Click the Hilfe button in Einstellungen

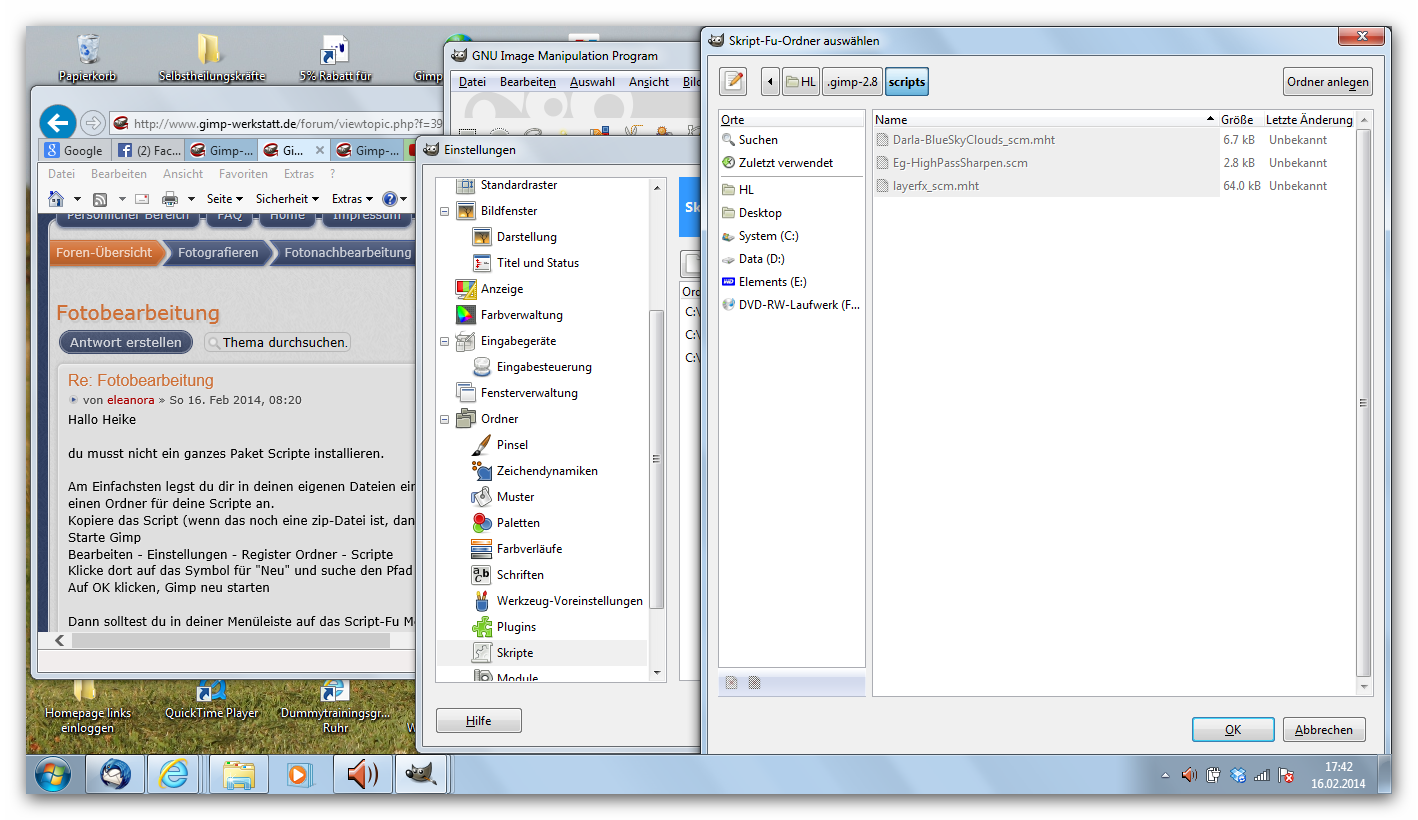(479, 721)
